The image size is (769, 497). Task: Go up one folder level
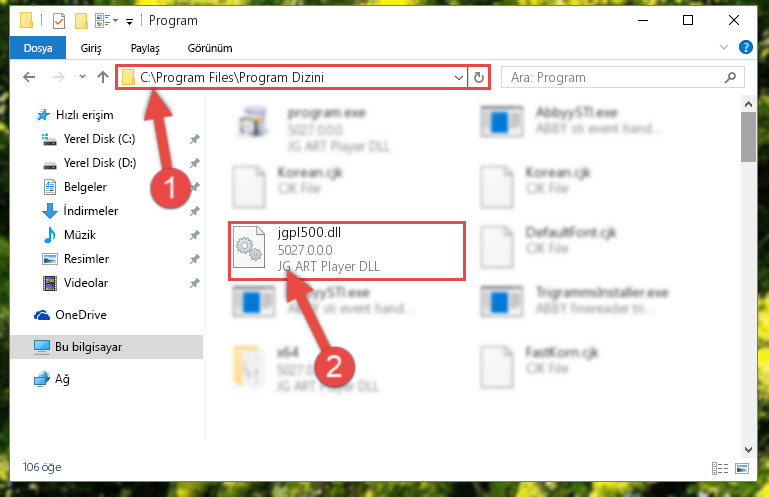(x=103, y=77)
